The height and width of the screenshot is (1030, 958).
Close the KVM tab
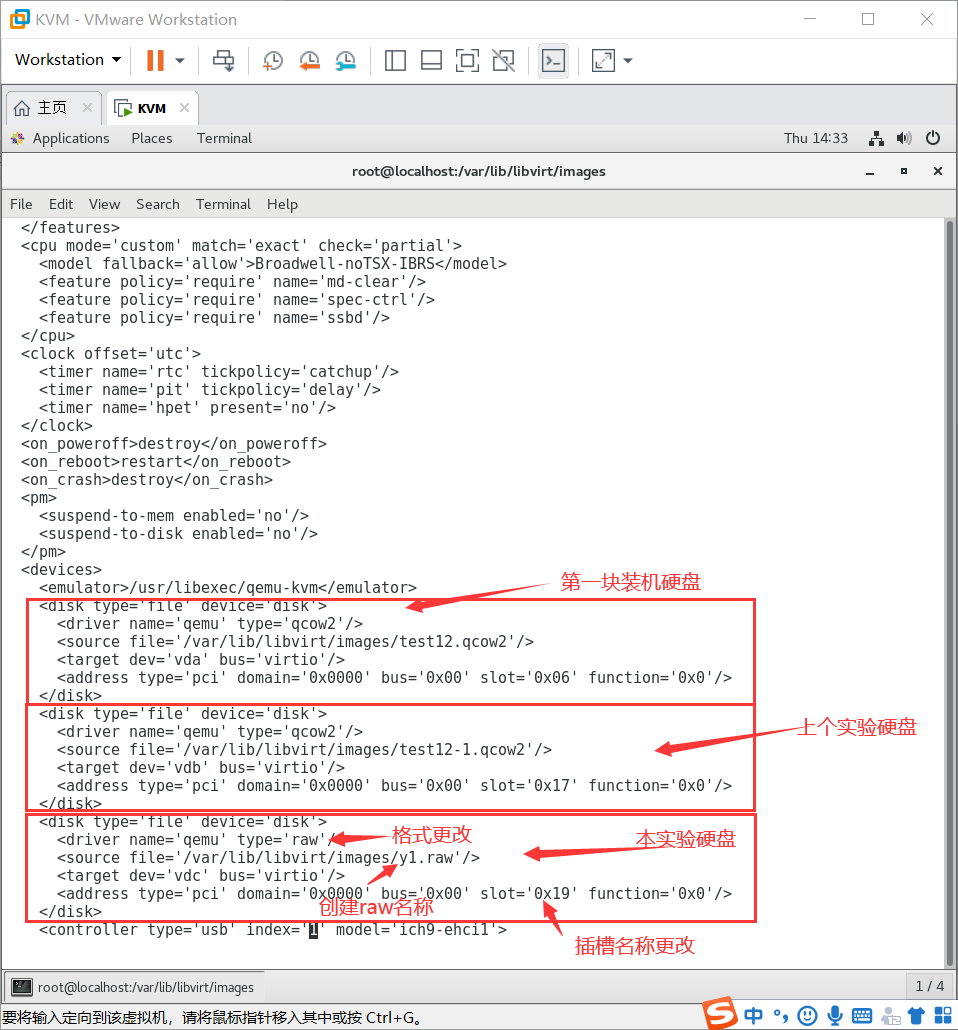[x=185, y=107]
